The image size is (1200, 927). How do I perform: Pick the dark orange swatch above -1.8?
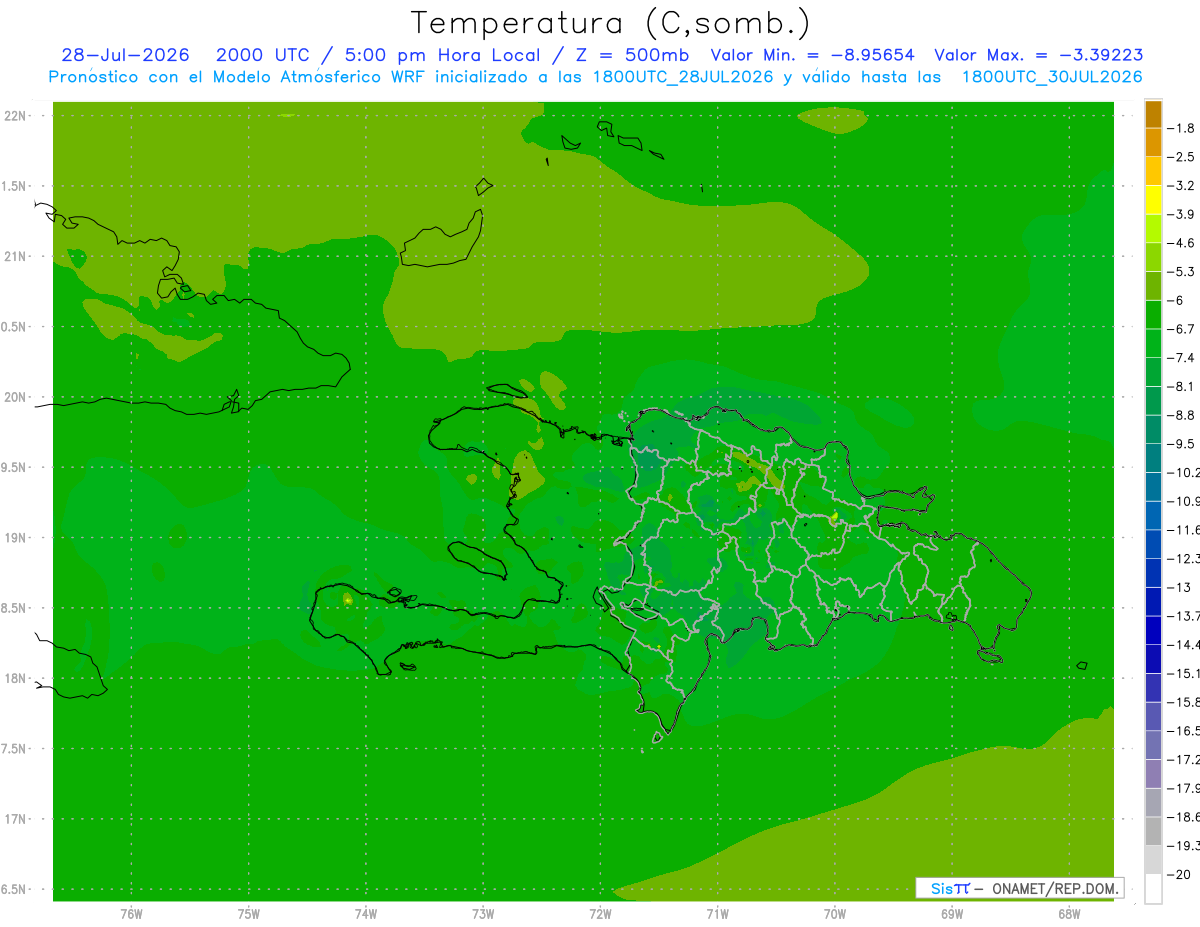[x=1153, y=114]
